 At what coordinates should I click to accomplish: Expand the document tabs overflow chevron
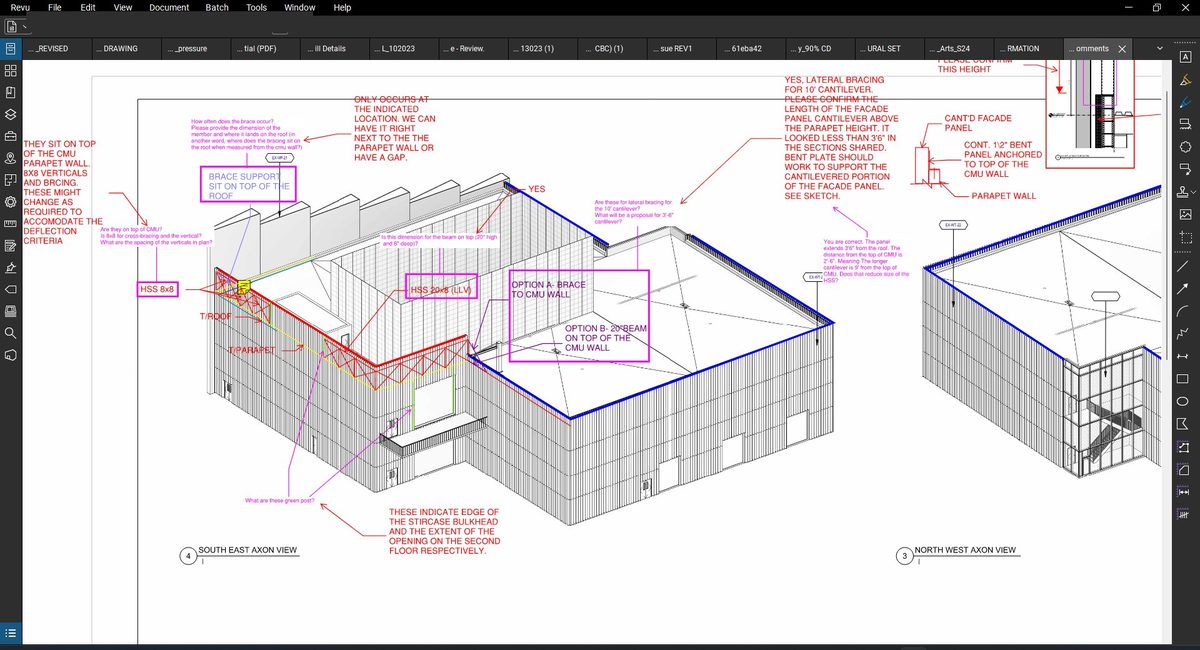(1159, 48)
